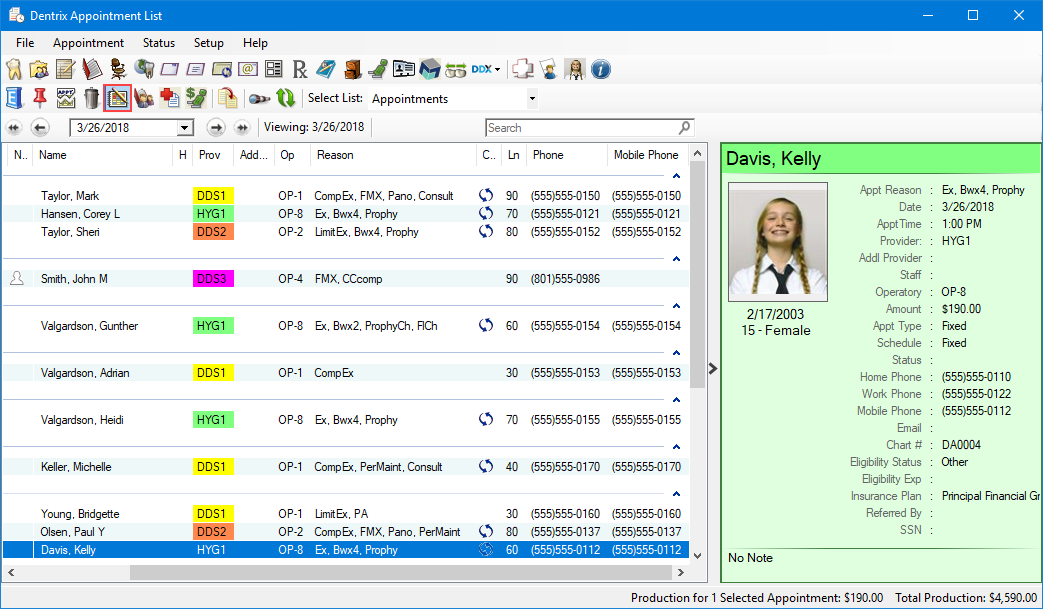1043x609 pixels.
Task: Click the green refresh arrows icon
Action: coord(285,97)
